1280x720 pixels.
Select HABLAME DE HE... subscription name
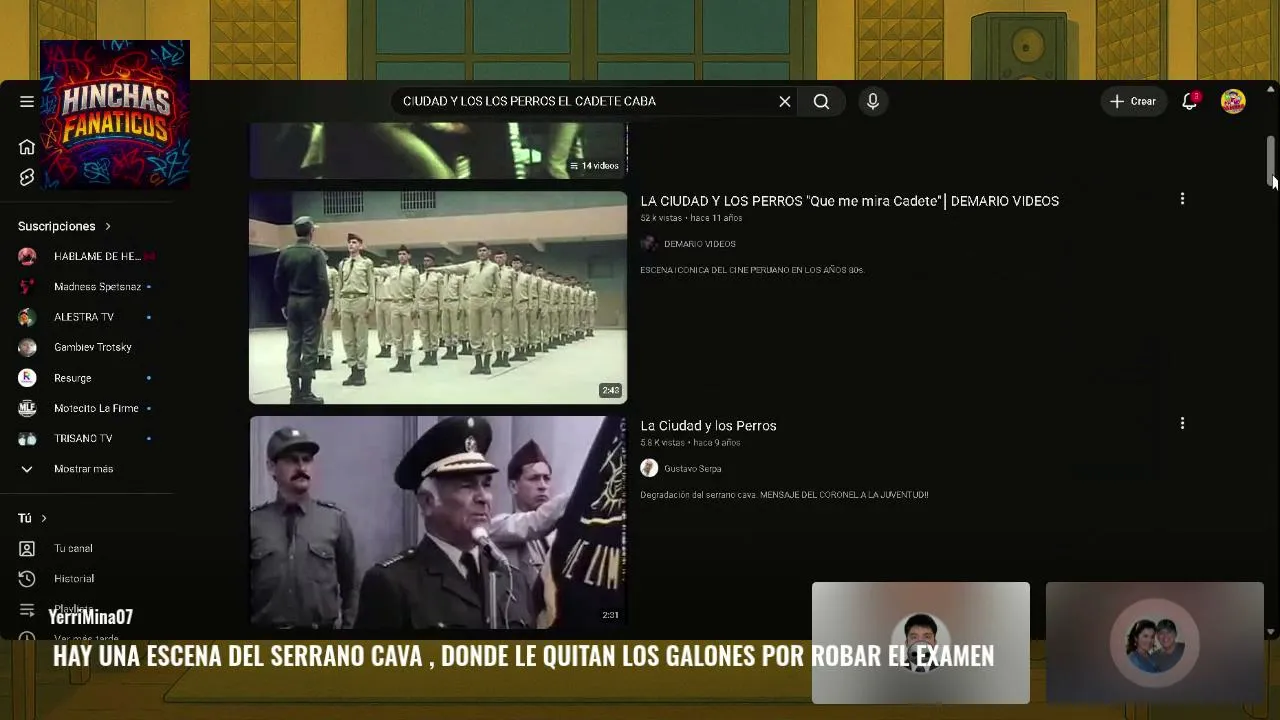tap(97, 256)
